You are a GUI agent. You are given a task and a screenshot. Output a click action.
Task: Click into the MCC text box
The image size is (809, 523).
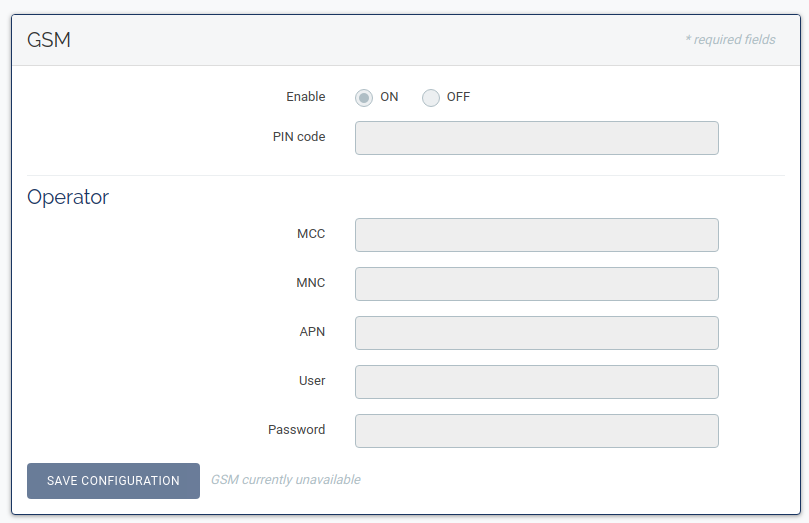click(x=536, y=235)
